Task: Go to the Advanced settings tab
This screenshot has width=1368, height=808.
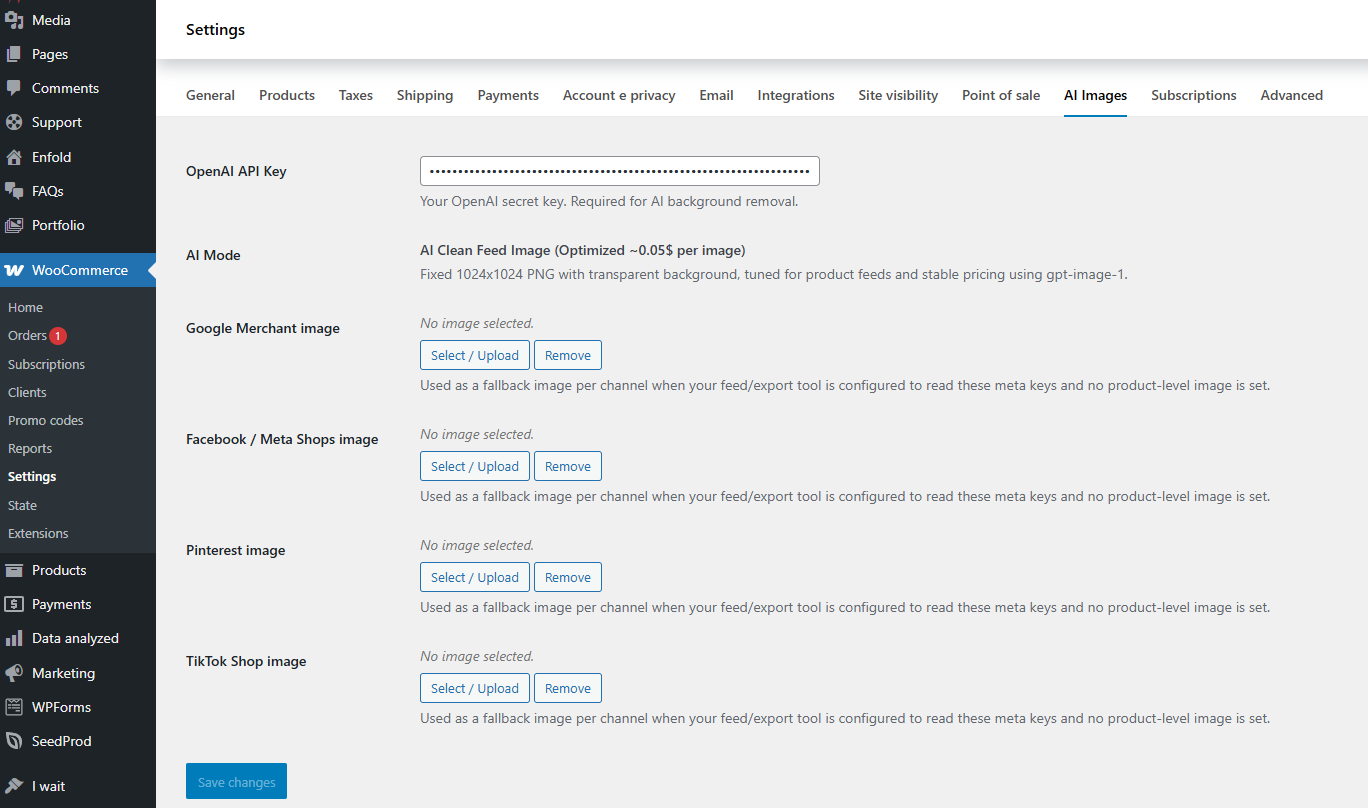Action: (x=1292, y=95)
